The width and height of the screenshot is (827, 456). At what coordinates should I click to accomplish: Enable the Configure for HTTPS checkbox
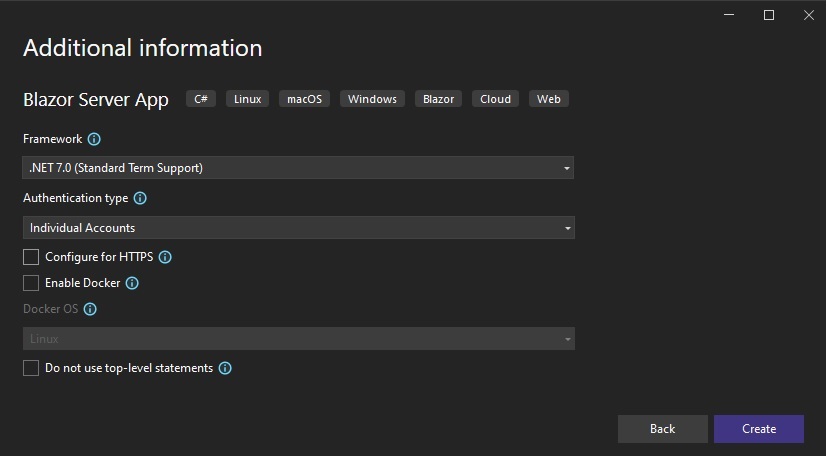pyautogui.click(x=31, y=257)
